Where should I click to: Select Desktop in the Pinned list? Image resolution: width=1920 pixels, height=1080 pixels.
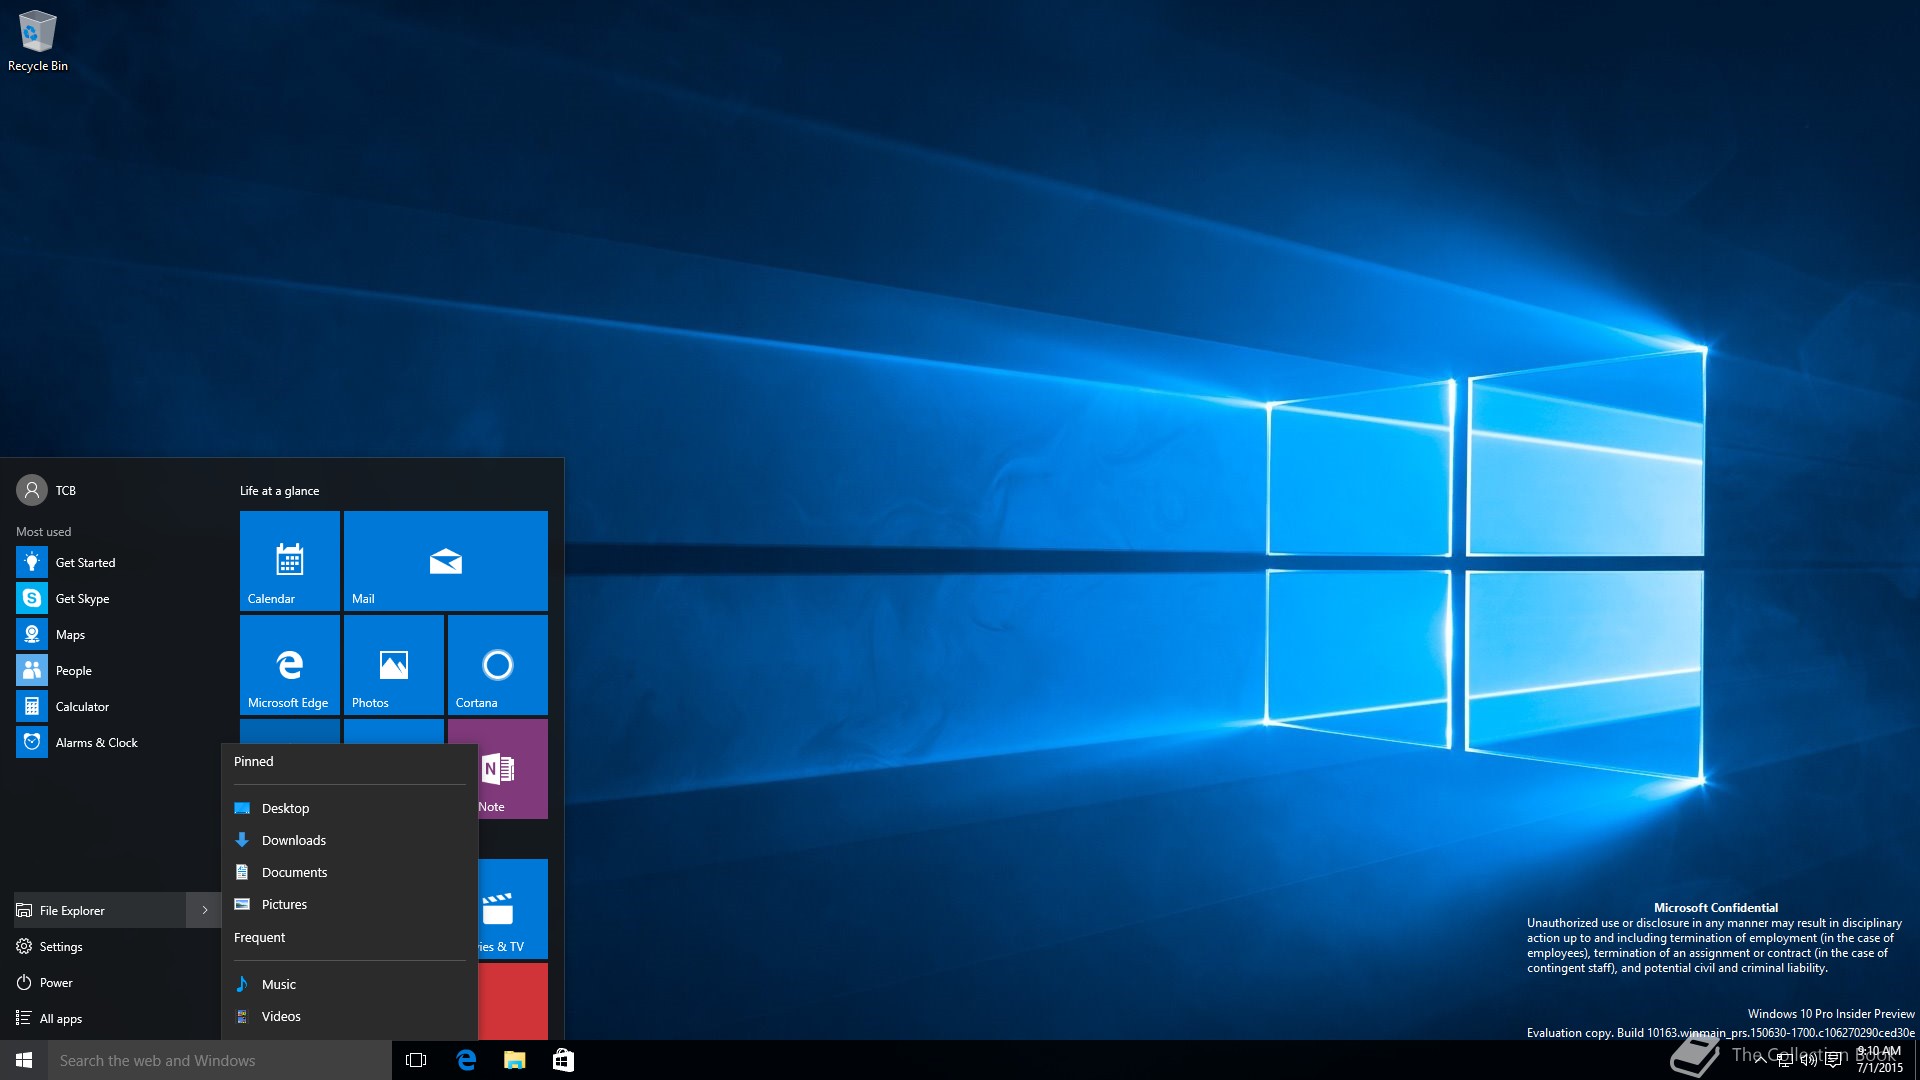coord(349,808)
